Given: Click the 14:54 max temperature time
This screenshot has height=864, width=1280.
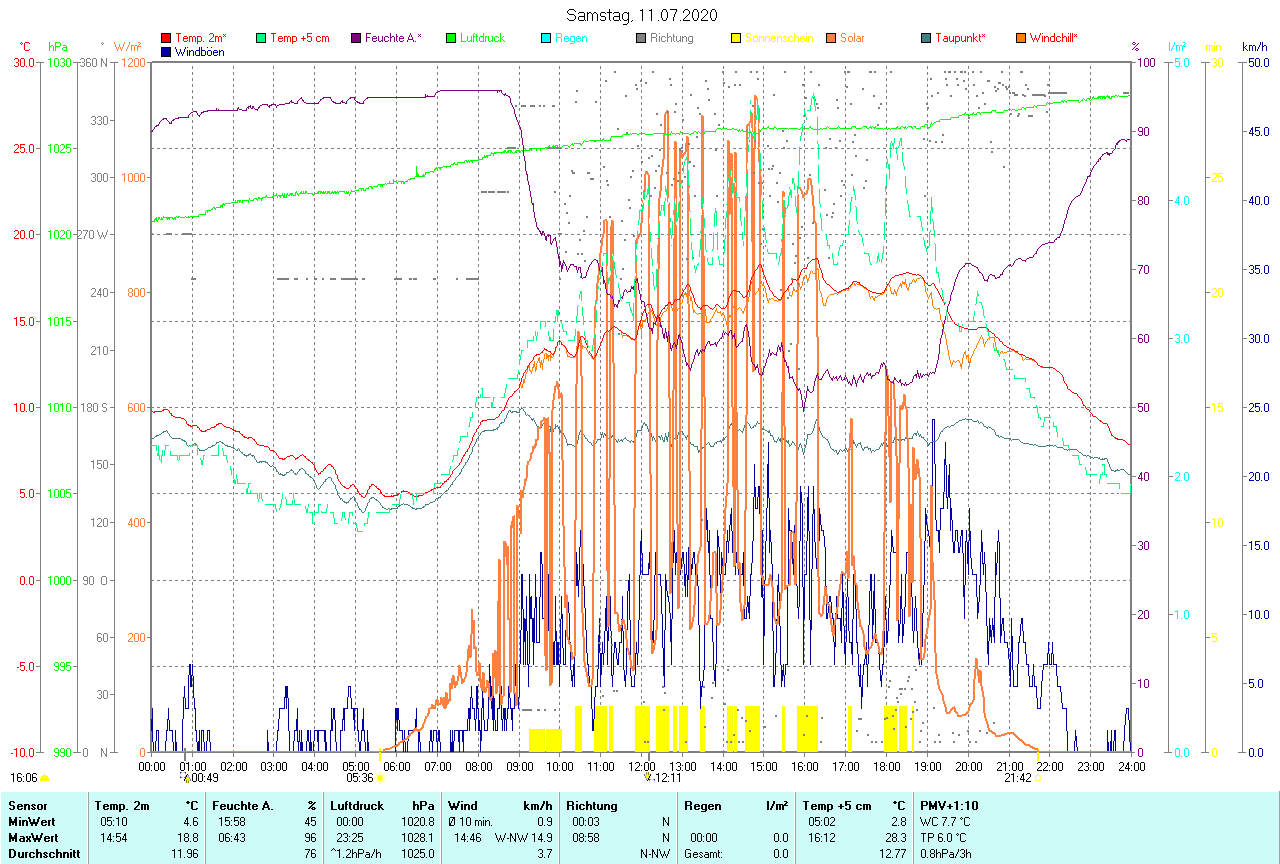Looking at the screenshot, I should (114, 838).
